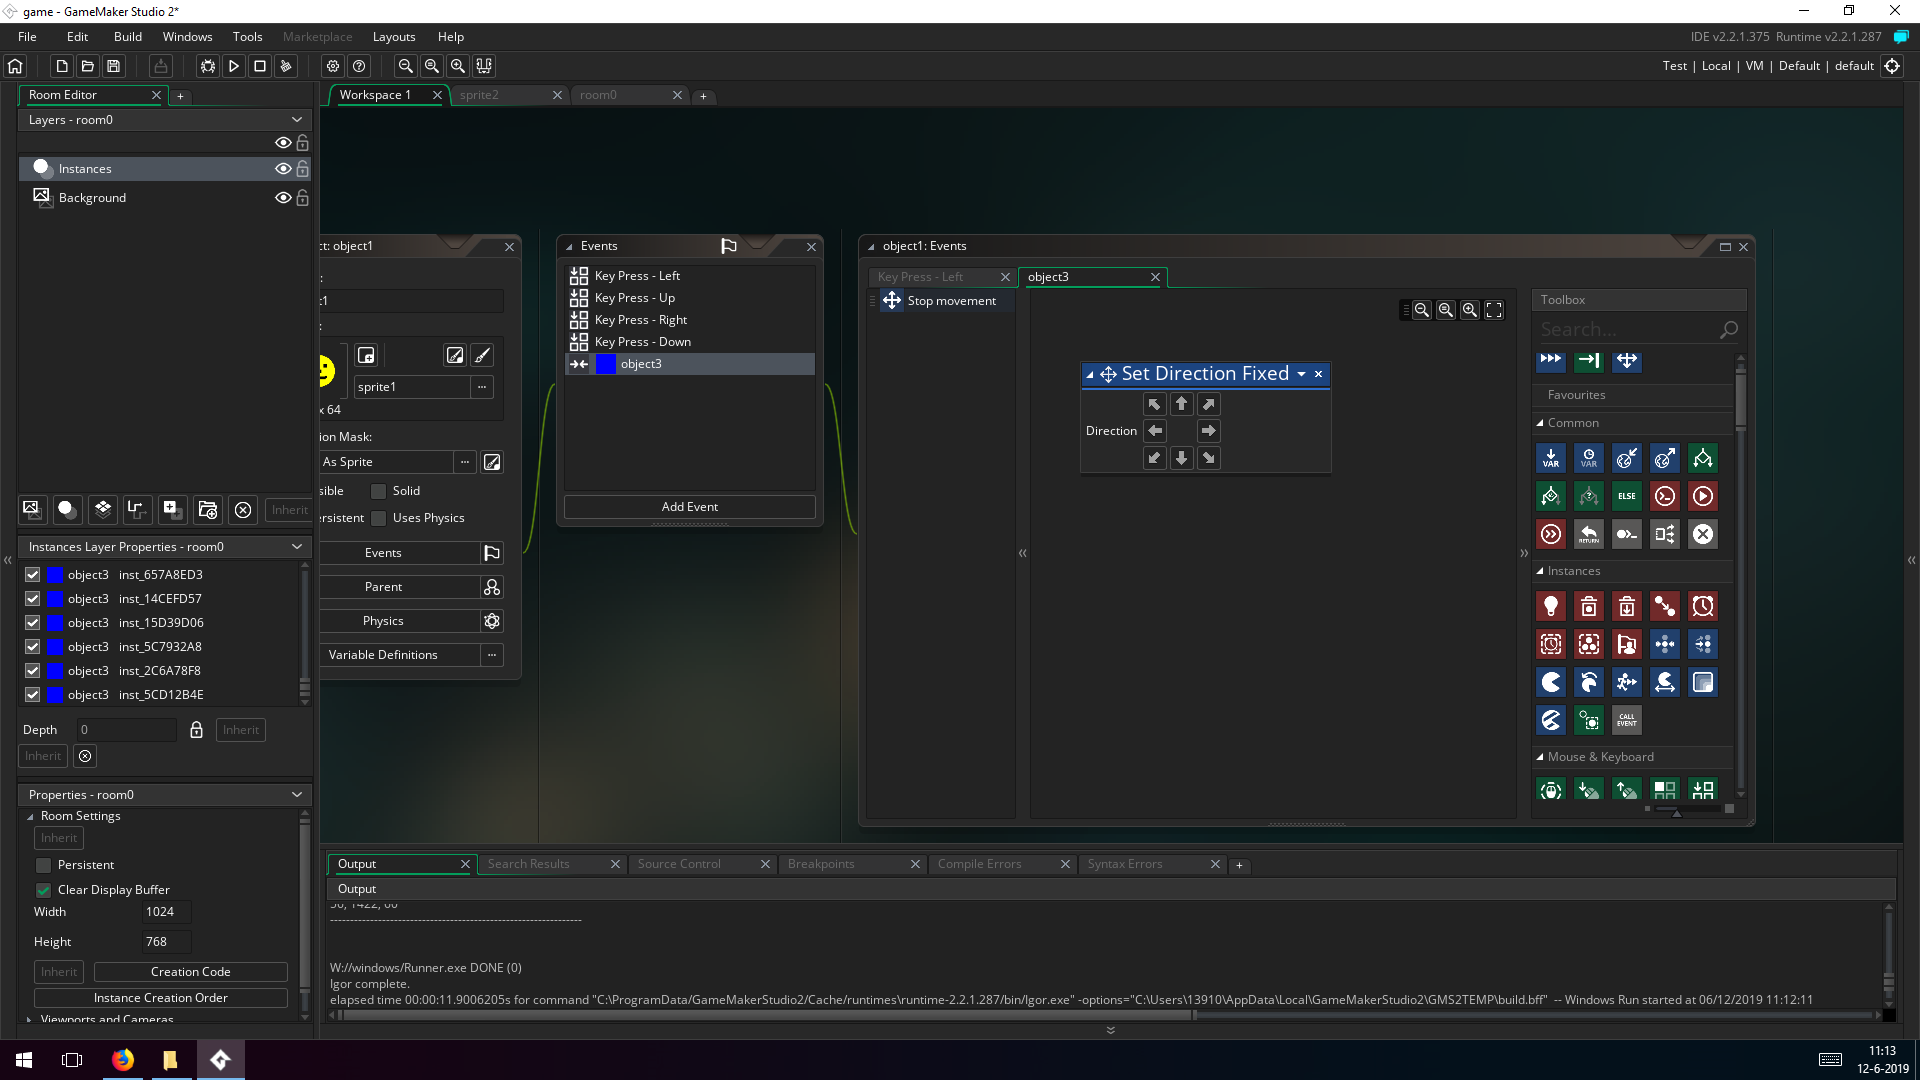Click the Creation Code button
This screenshot has width=1920, height=1080.
click(190, 972)
